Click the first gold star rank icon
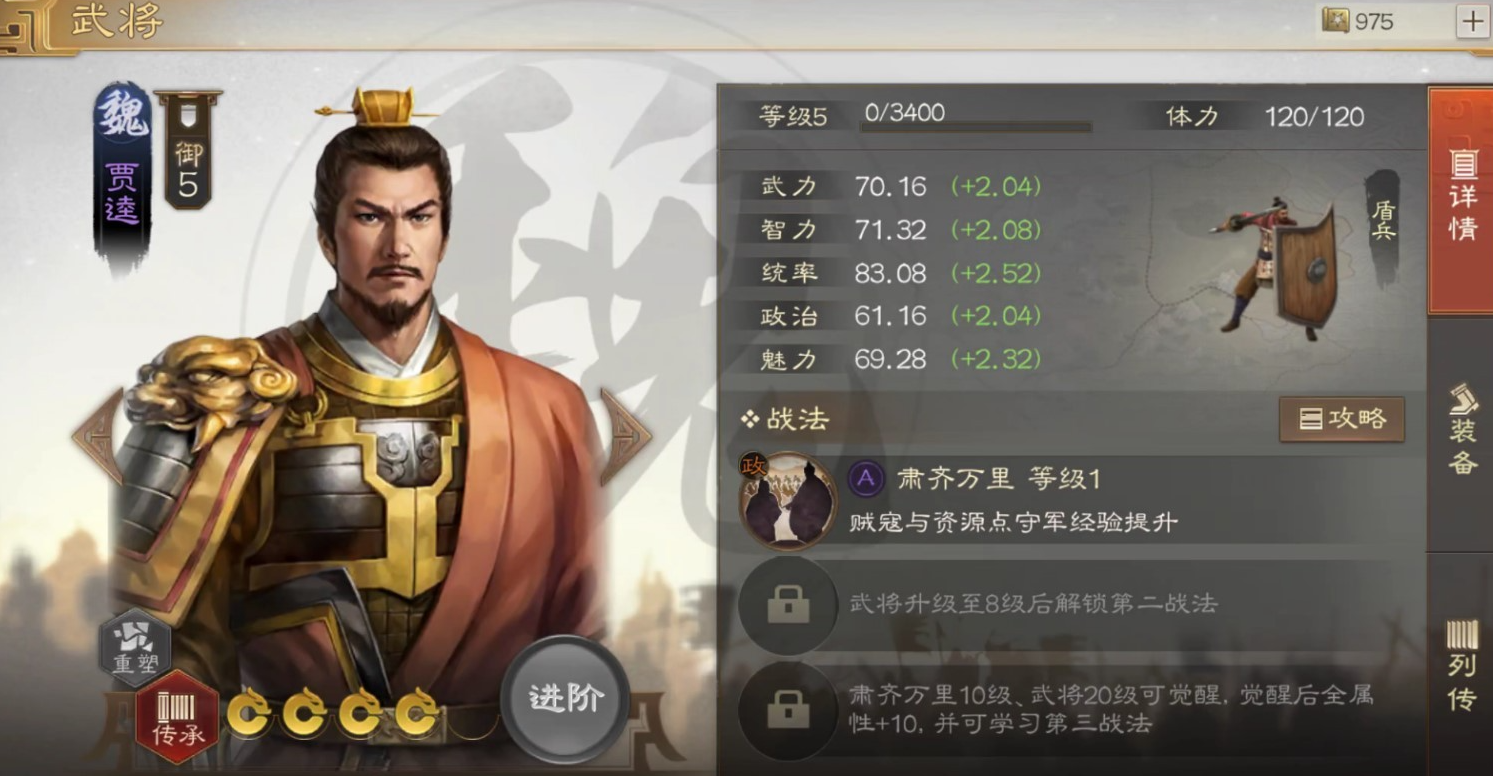 point(248,713)
